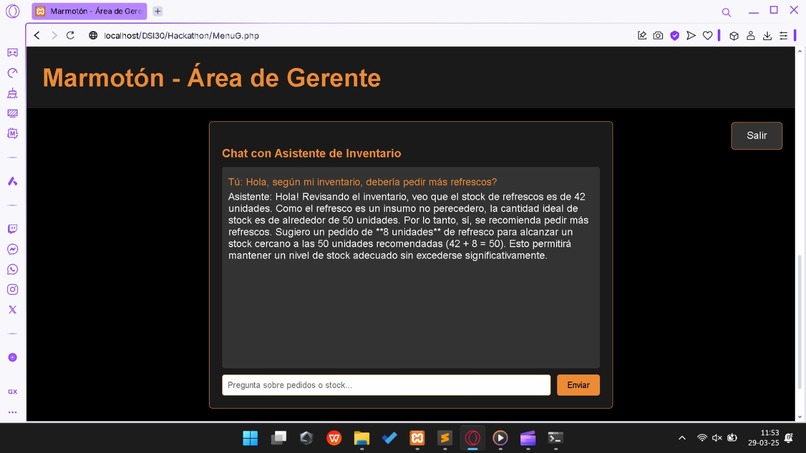
Task: Open the Opera menu logo
Action: [x=12, y=11]
